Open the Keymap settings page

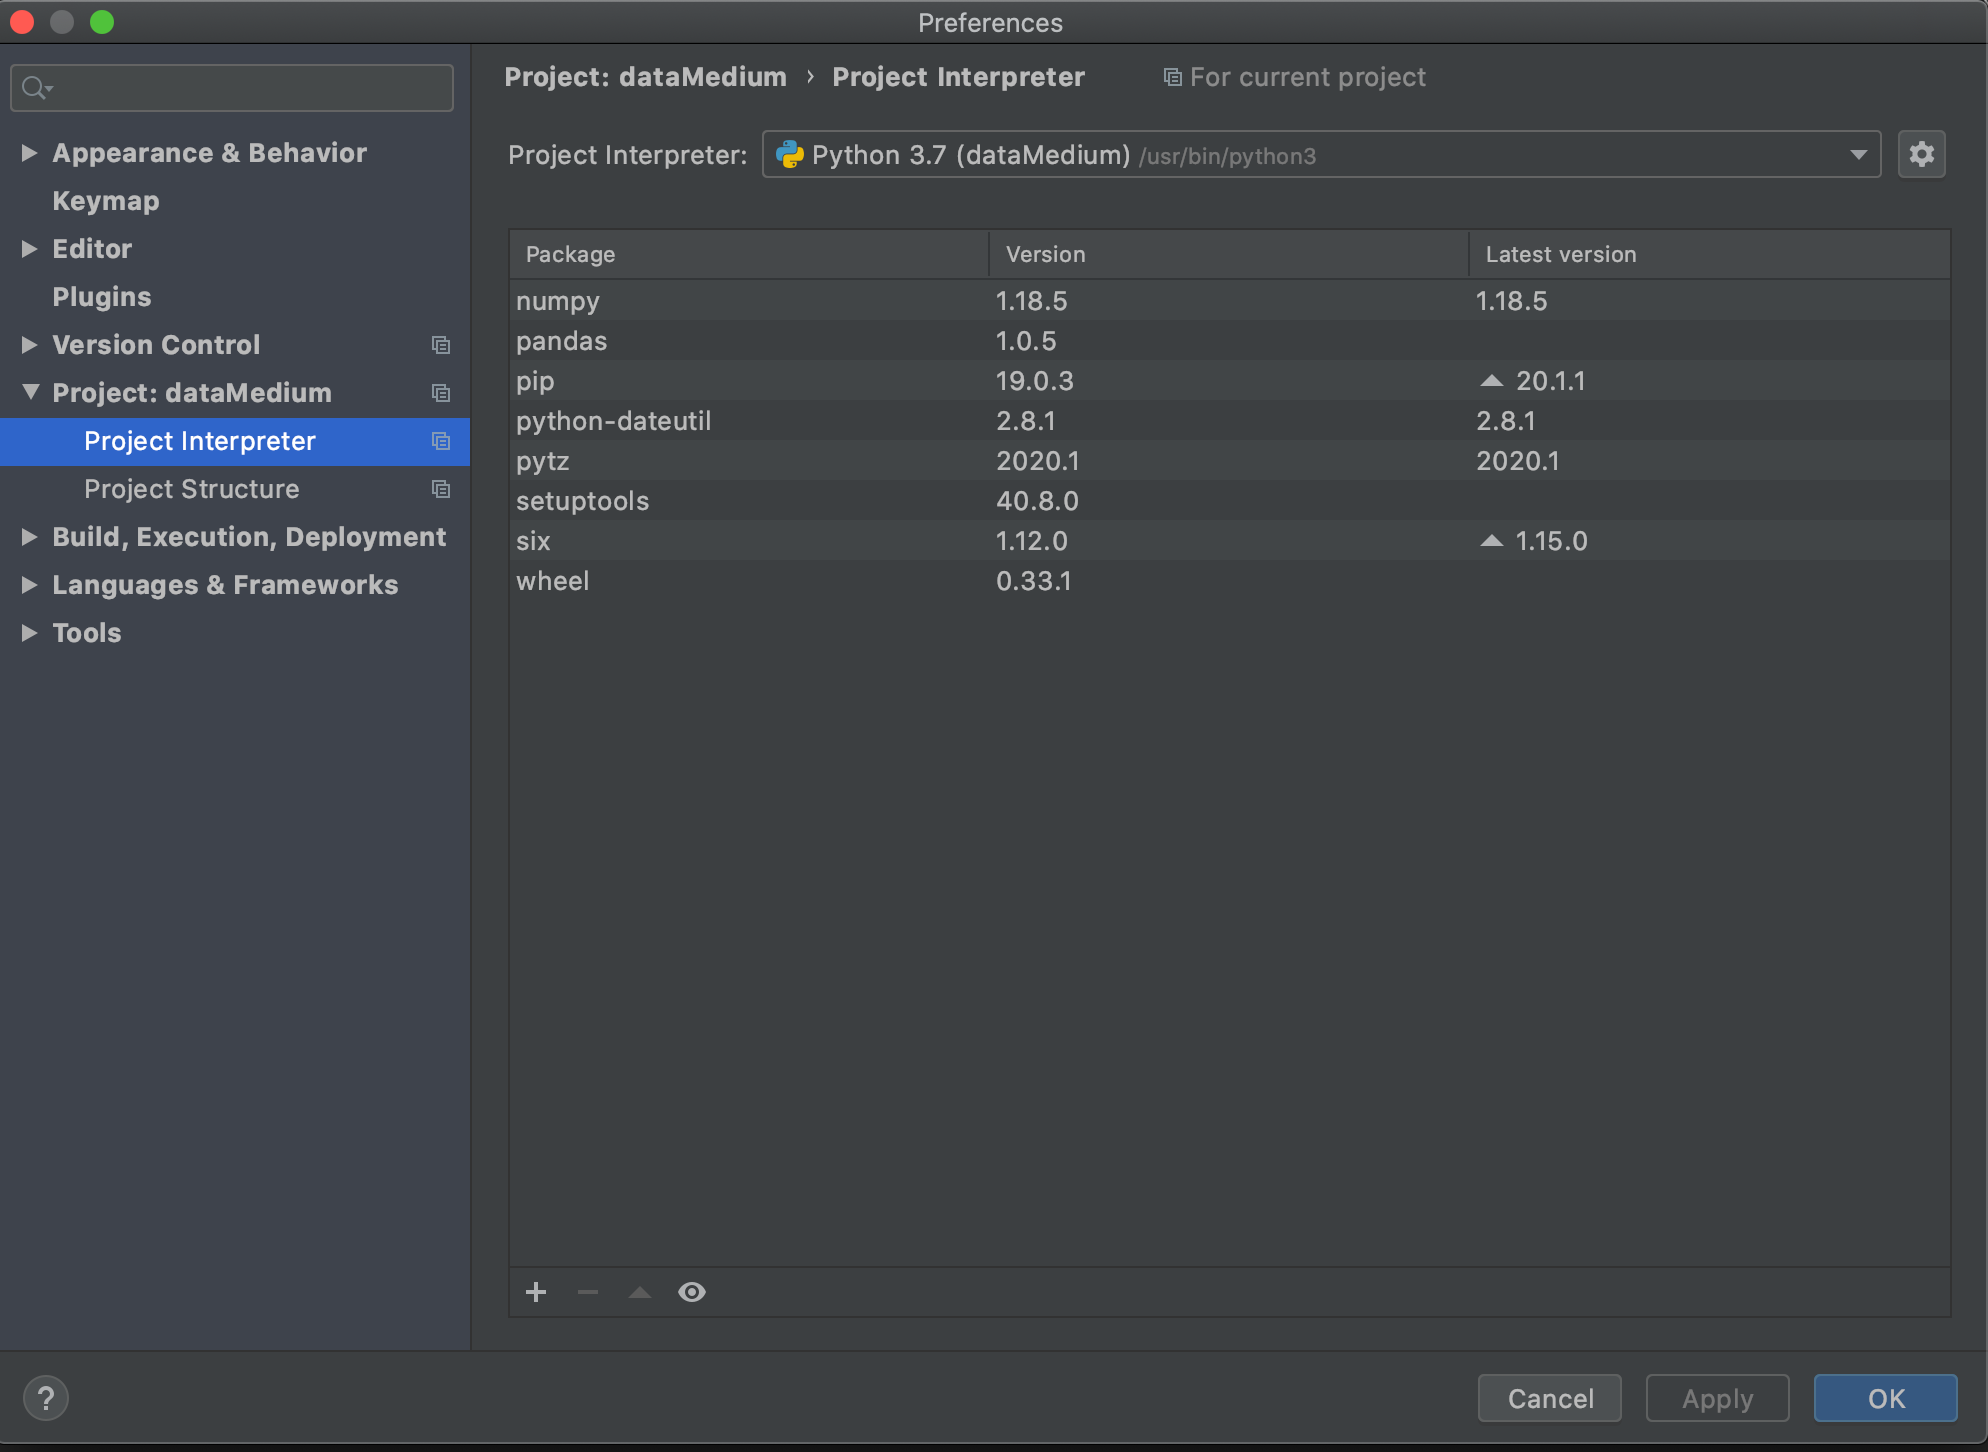(x=106, y=201)
